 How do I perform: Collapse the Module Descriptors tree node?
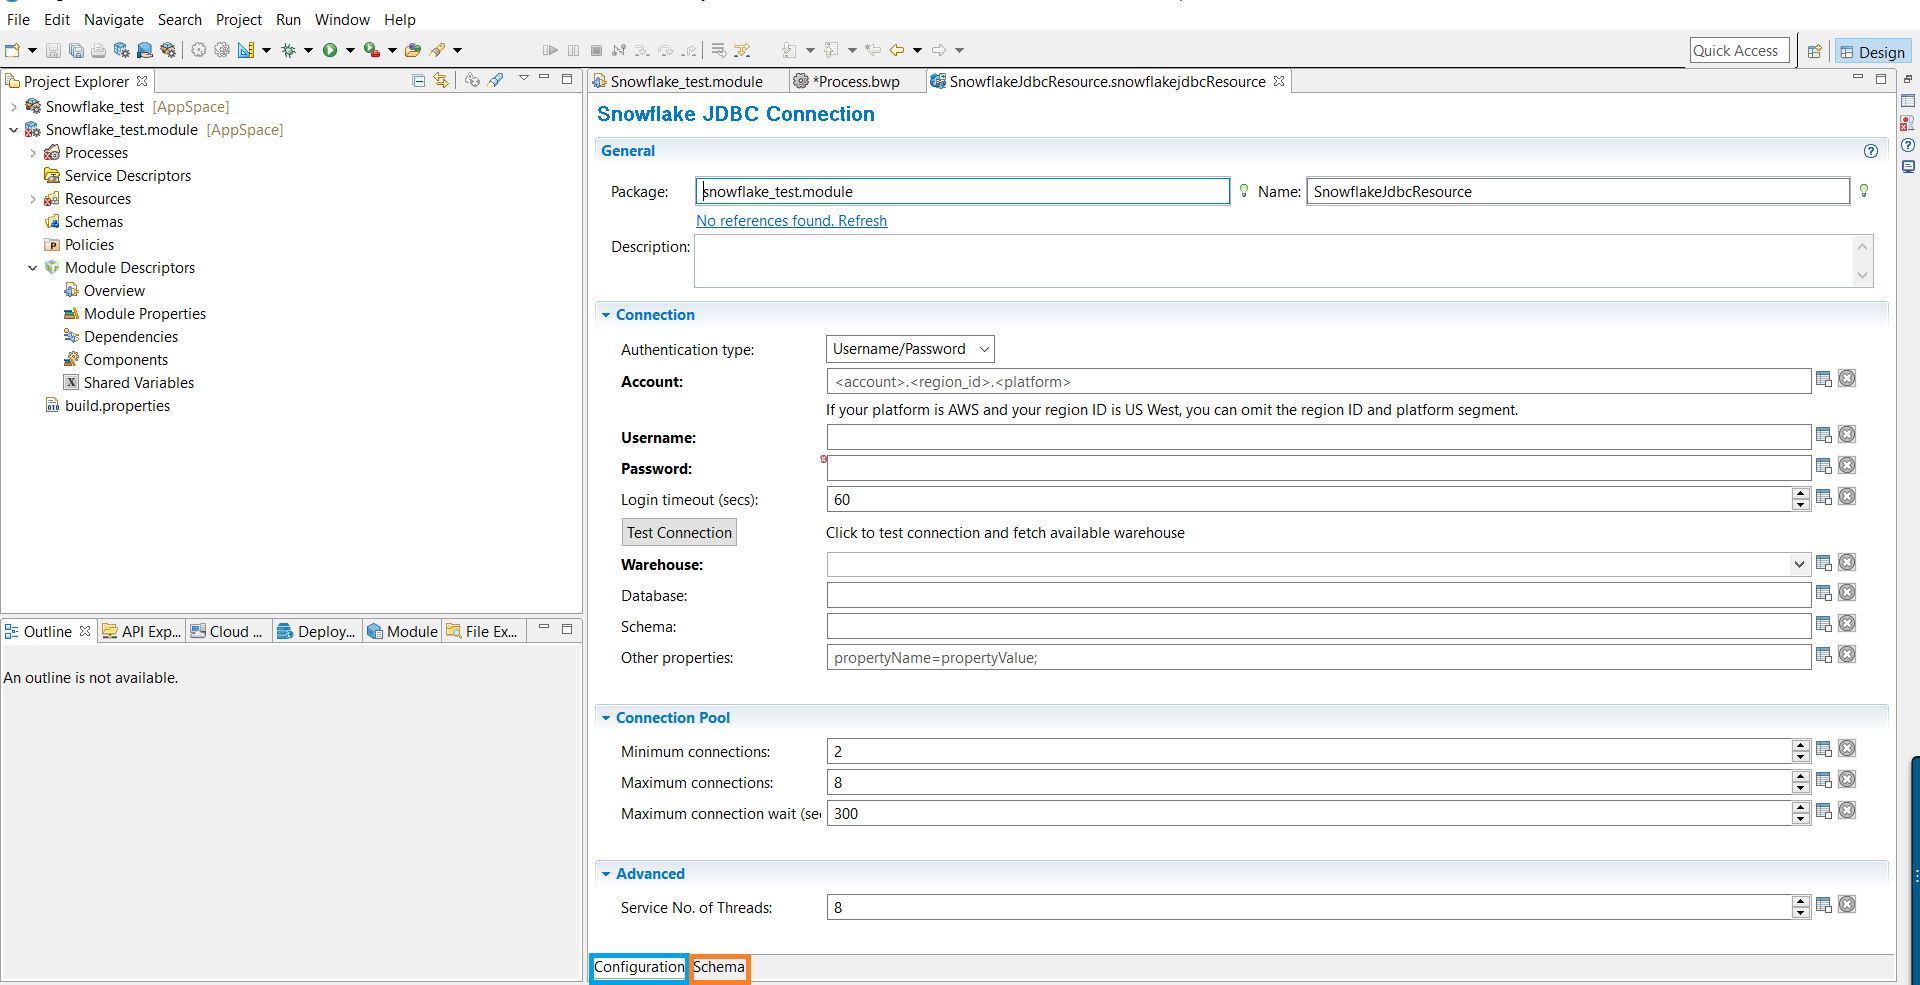(32, 268)
